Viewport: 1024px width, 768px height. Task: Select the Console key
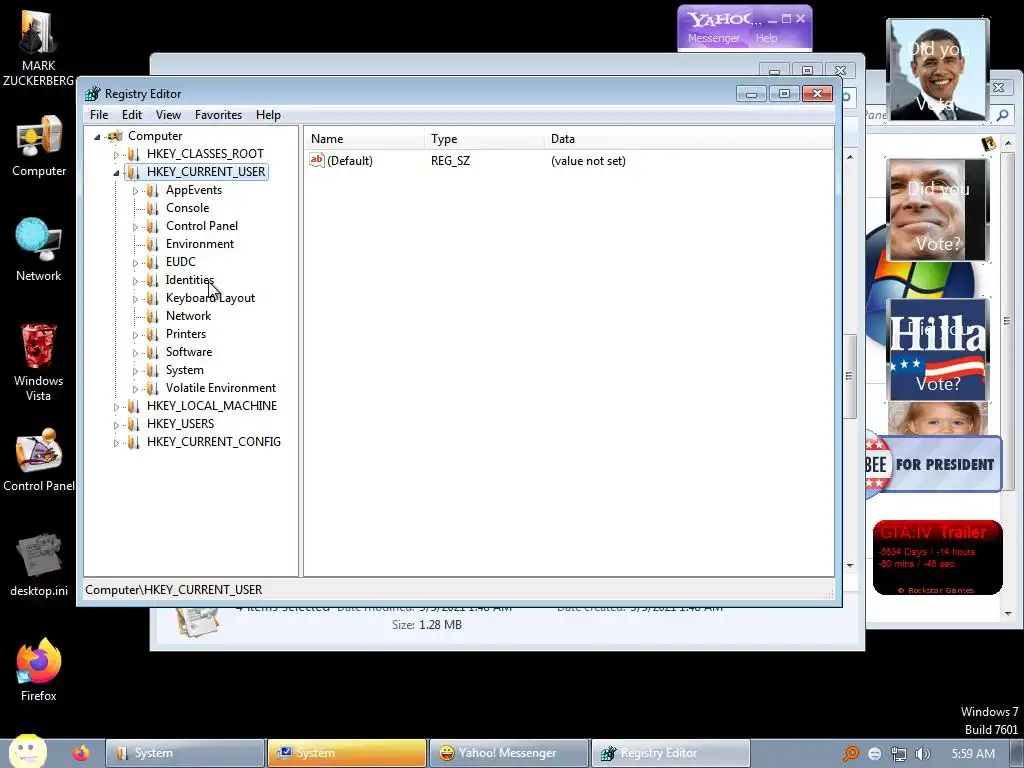coord(187,208)
